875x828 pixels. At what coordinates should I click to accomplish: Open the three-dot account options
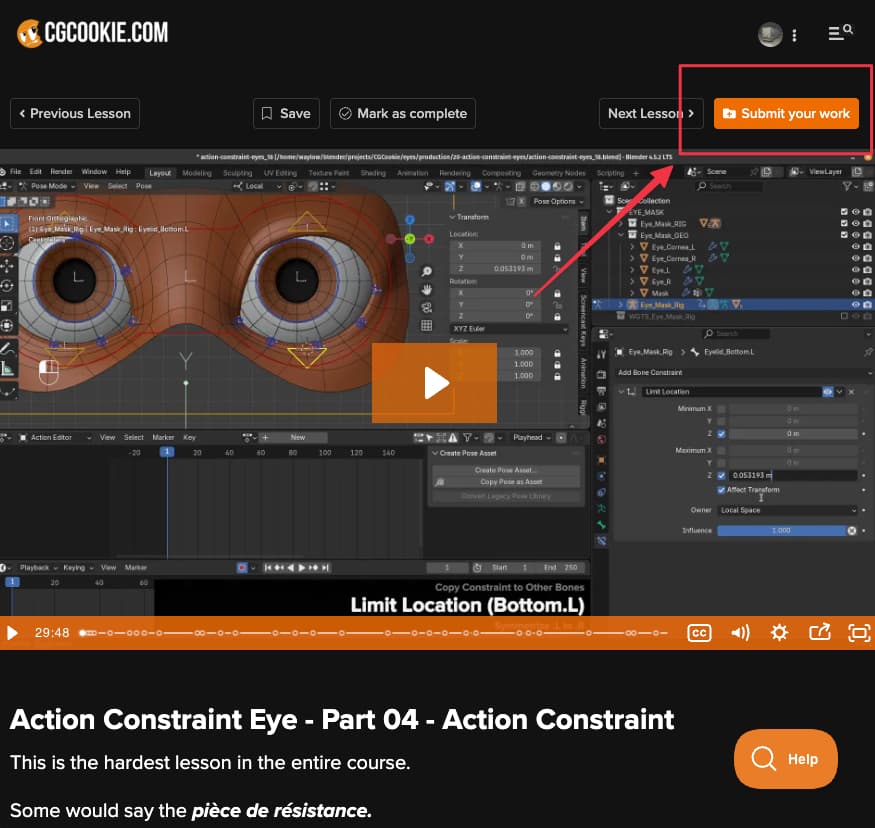794,35
